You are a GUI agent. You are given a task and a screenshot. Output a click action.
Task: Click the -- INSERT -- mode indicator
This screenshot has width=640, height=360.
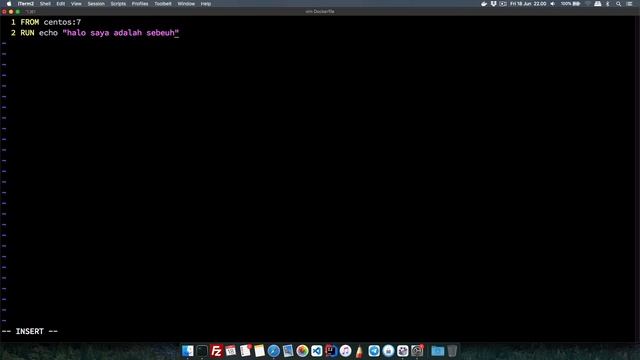point(30,331)
